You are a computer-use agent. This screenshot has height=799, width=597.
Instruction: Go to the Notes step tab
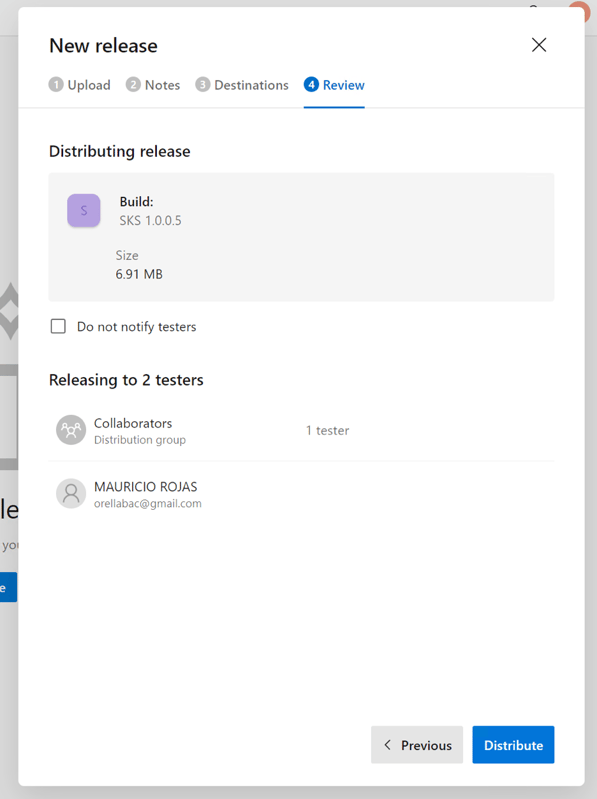153,85
